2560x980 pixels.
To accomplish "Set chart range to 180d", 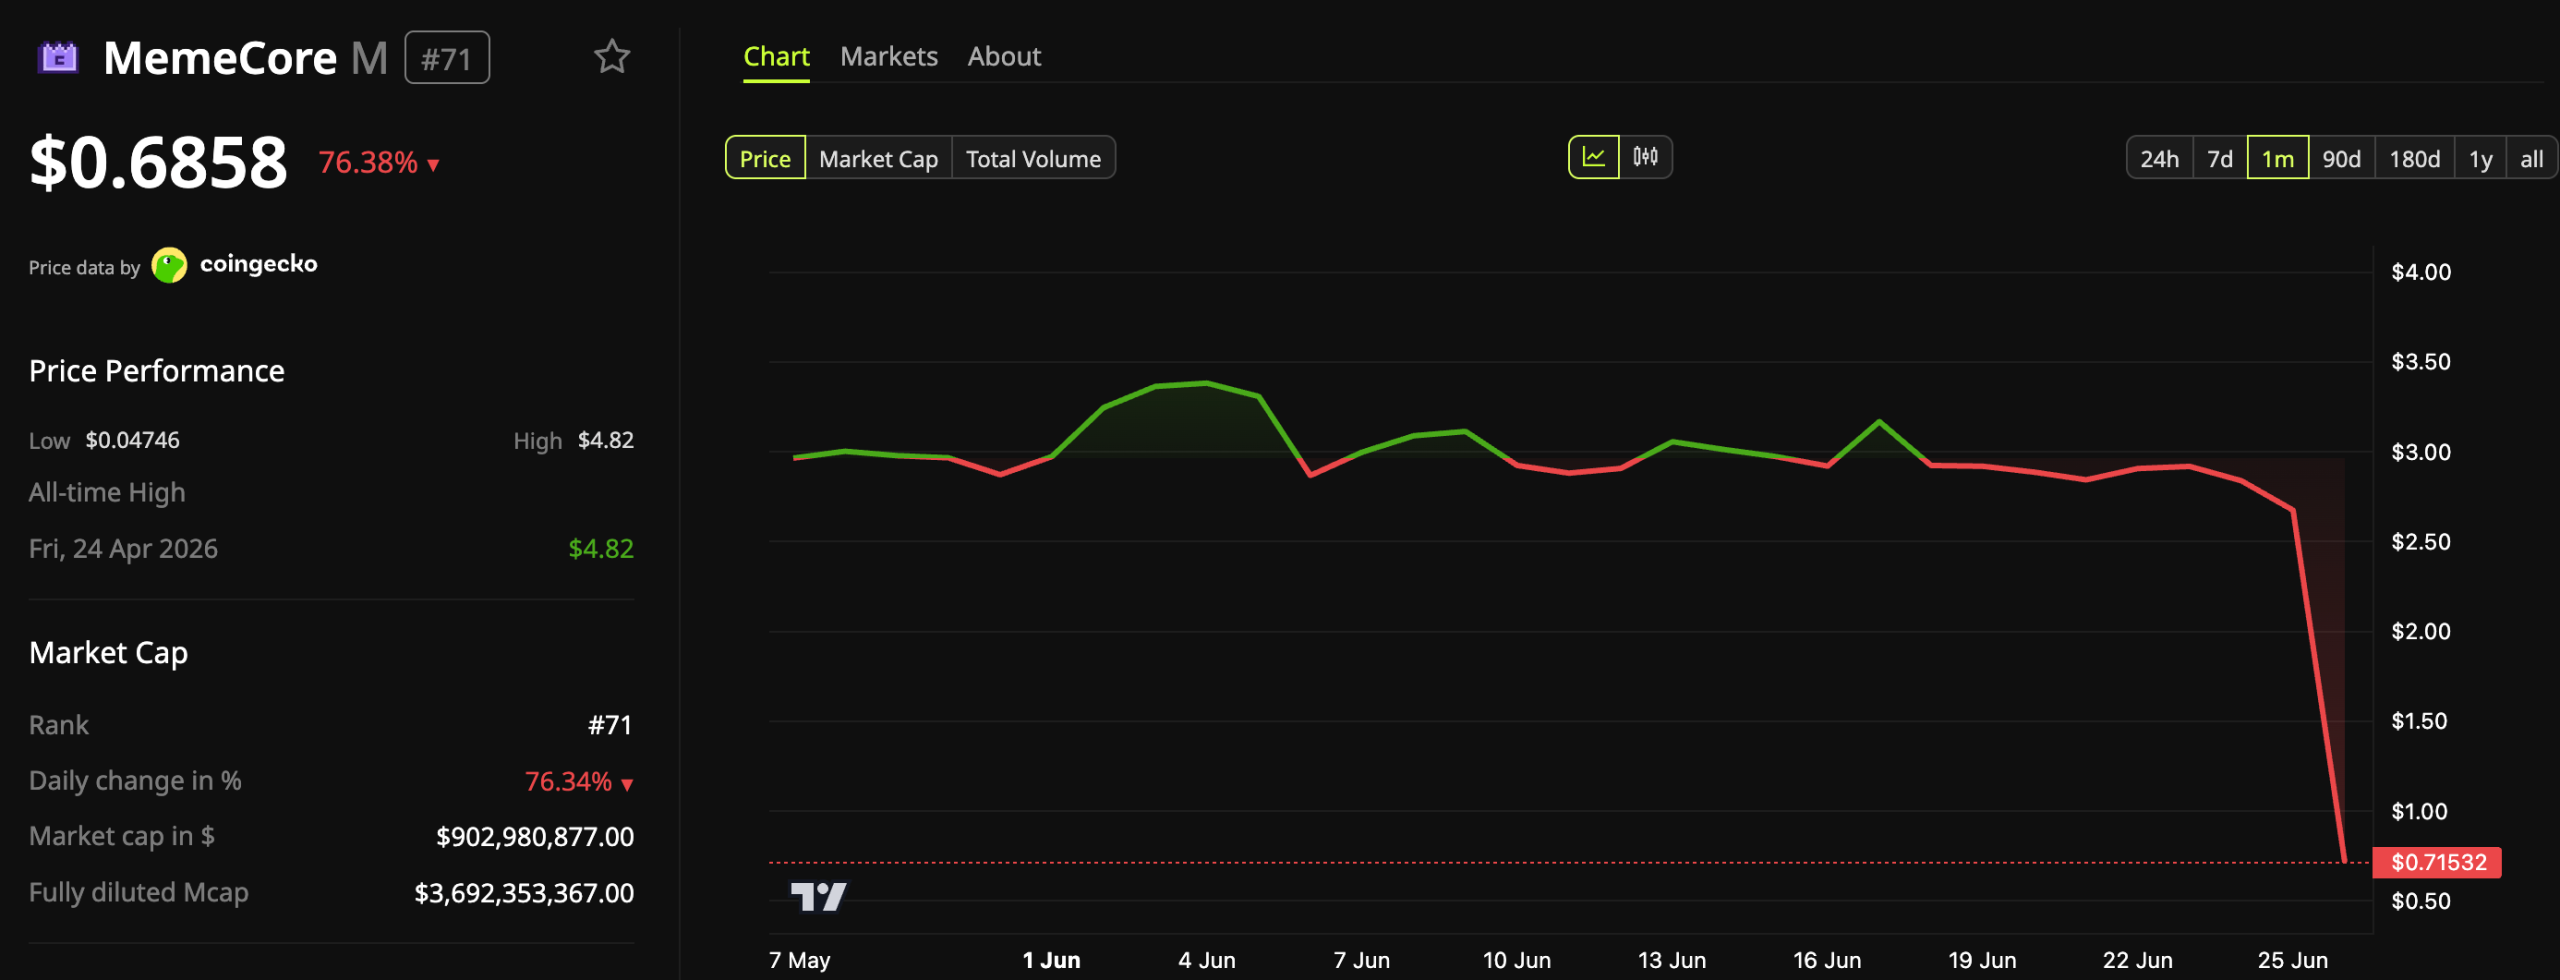I will 2414,158.
